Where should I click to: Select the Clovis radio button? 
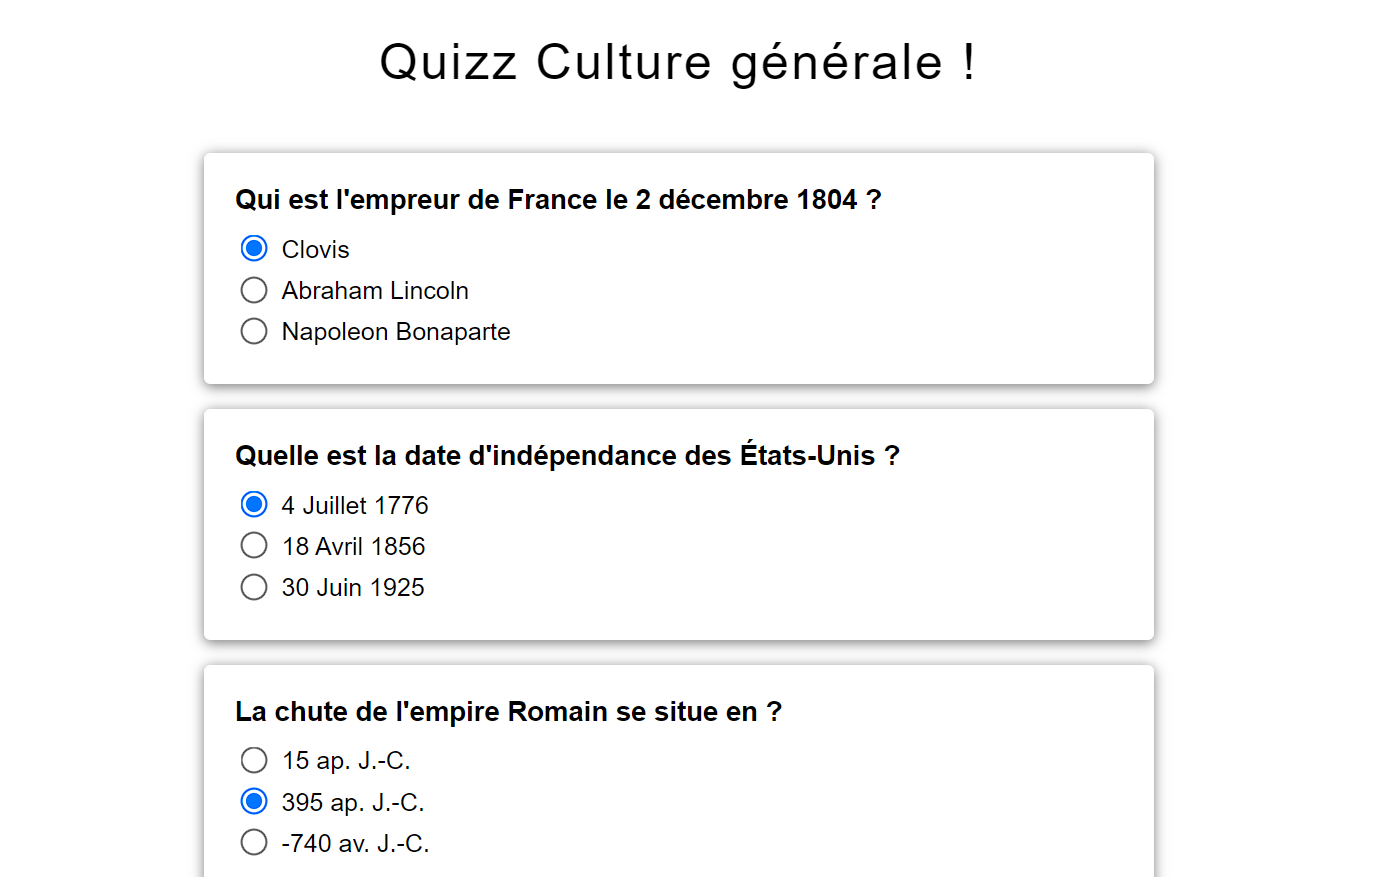(x=254, y=248)
